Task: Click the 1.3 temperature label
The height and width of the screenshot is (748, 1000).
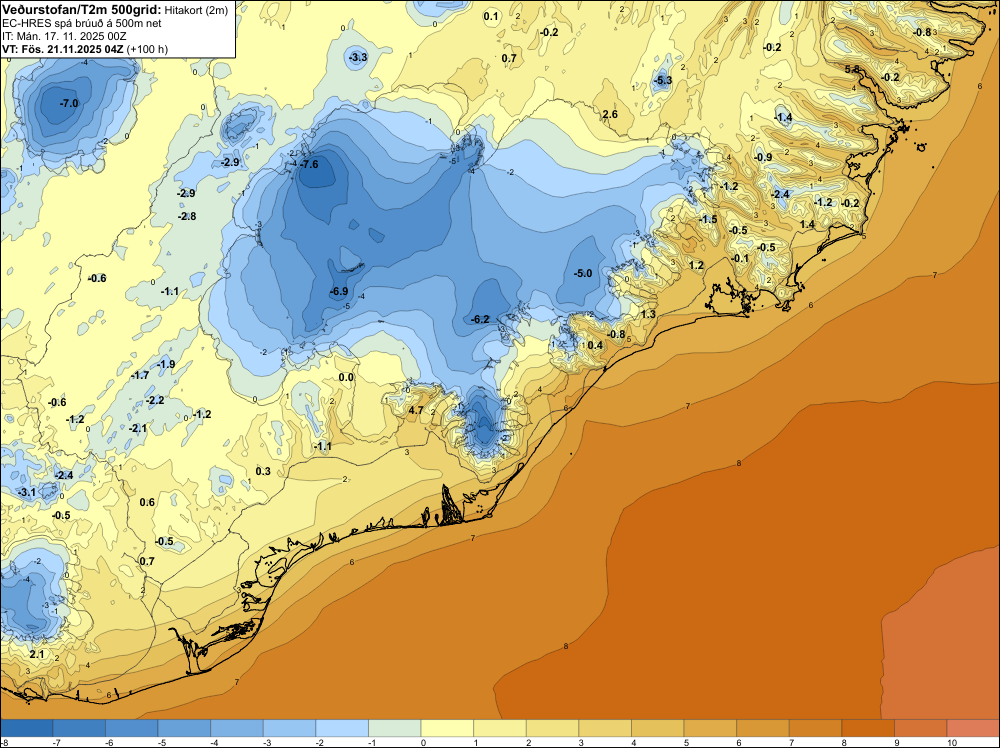Action: [x=648, y=314]
